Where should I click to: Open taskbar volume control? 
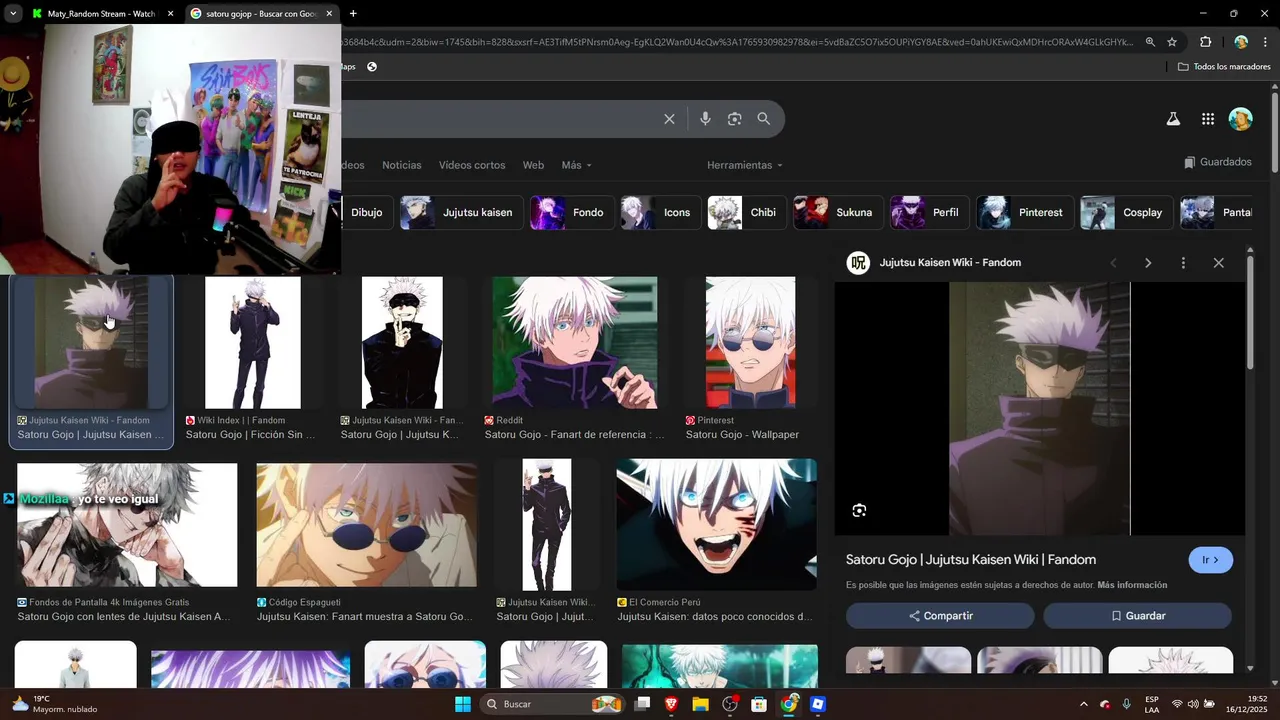[1193, 704]
